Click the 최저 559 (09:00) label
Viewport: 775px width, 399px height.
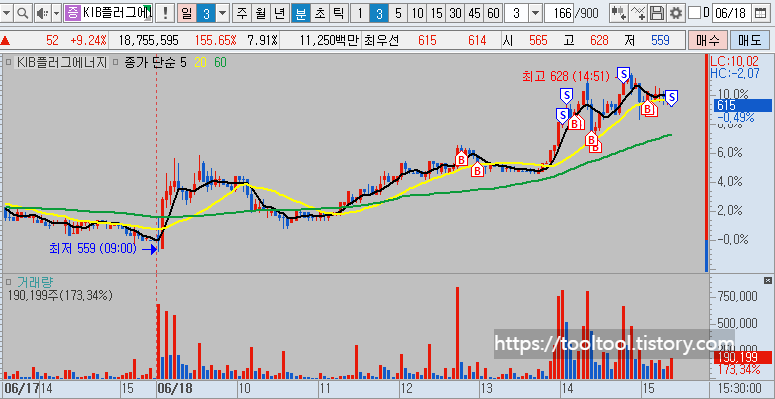pyautogui.click(x=92, y=248)
